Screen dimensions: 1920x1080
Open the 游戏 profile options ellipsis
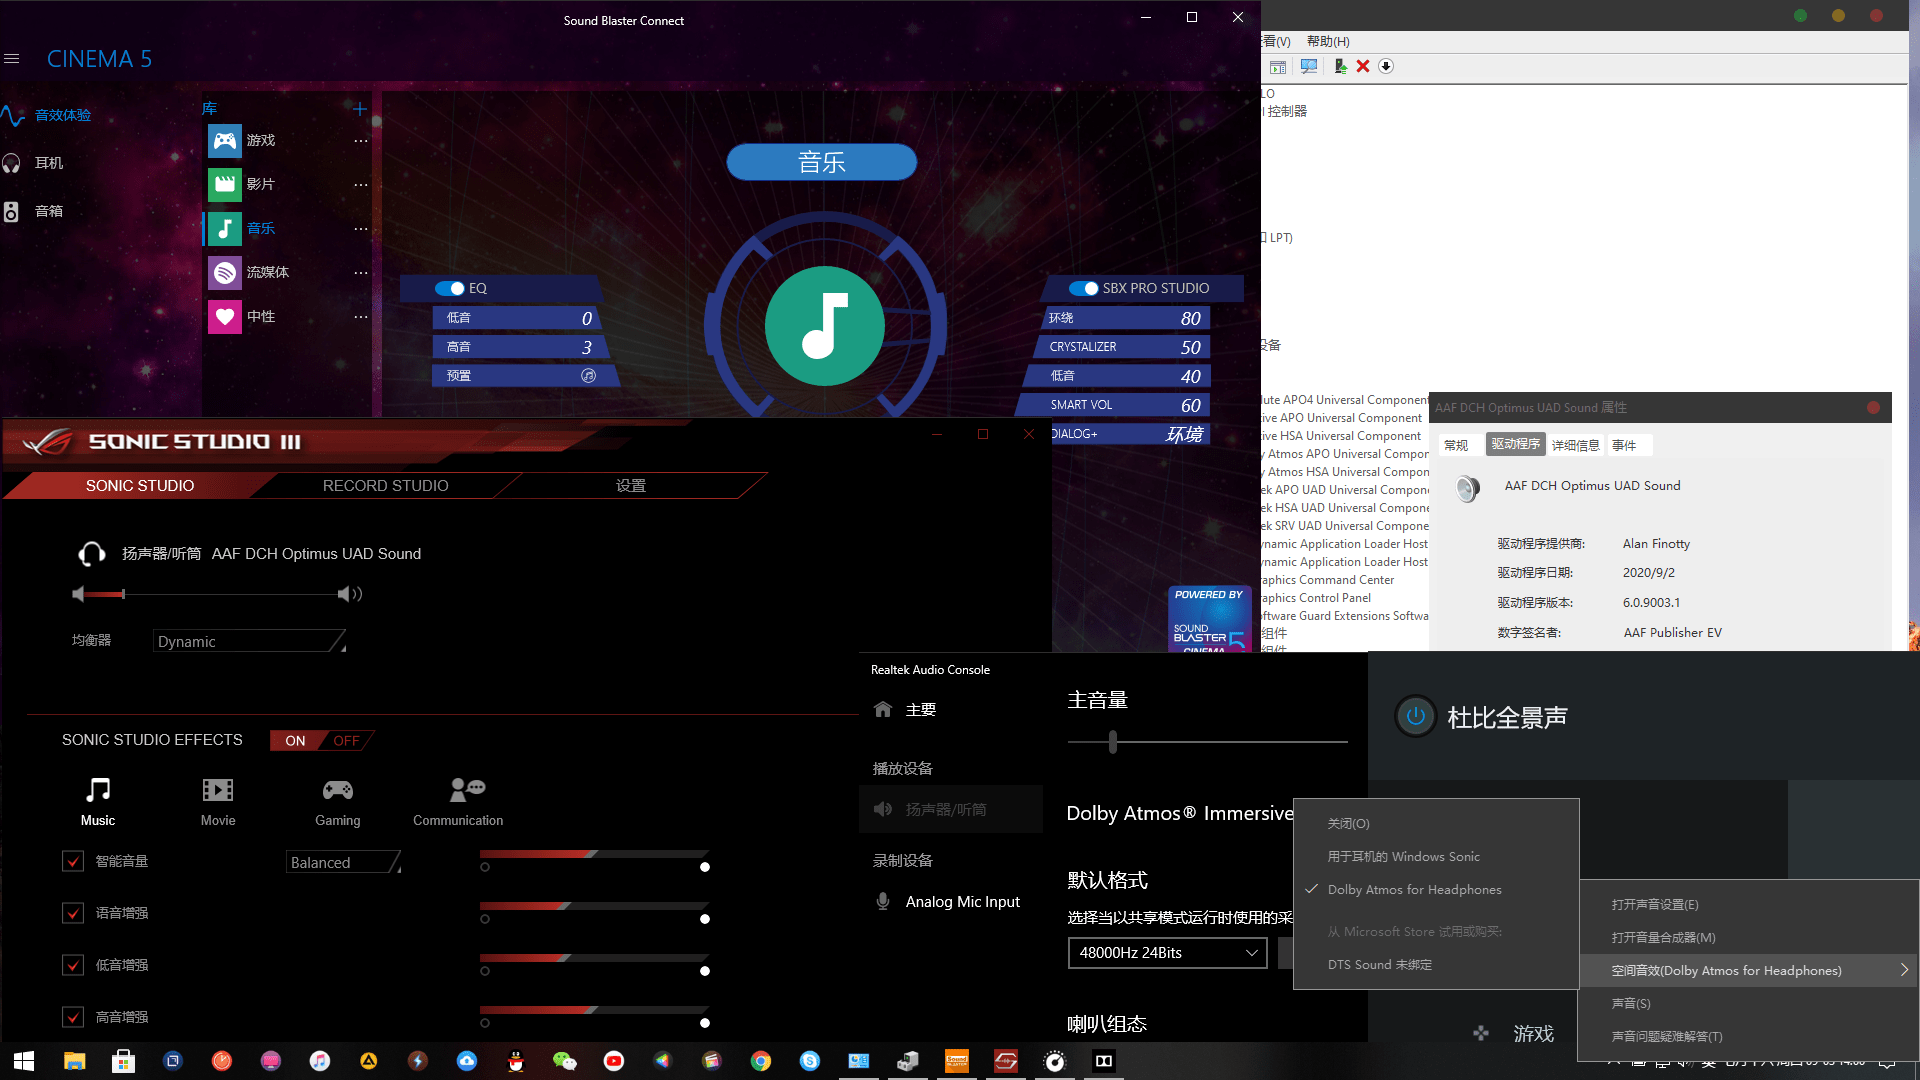click(361, 141)
